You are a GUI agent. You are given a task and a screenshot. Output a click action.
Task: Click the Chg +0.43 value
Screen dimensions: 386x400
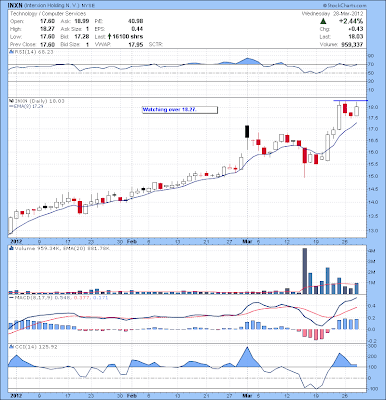(x=356, y=29)
